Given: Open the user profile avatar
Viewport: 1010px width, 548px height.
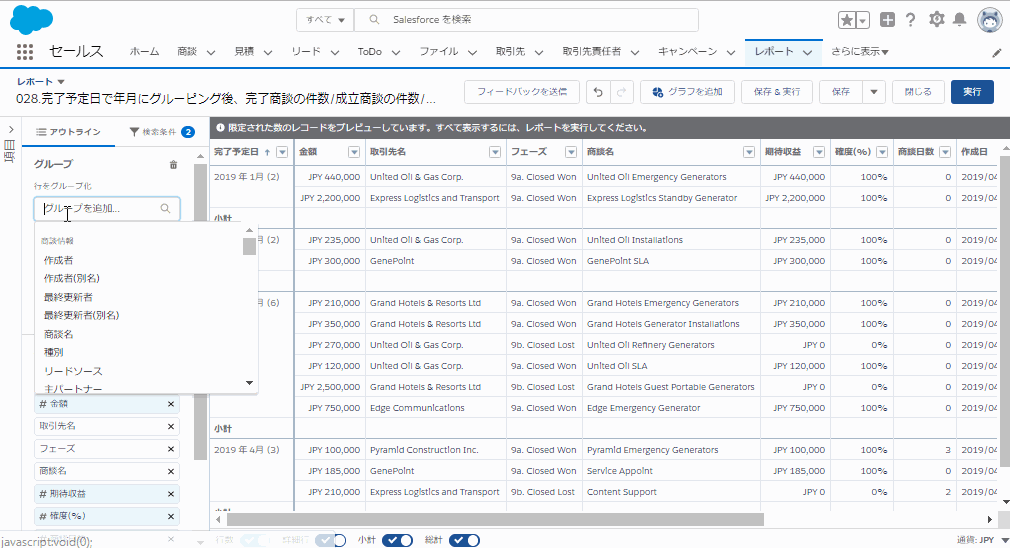Looking at the screenshot, I should [989, 20].
